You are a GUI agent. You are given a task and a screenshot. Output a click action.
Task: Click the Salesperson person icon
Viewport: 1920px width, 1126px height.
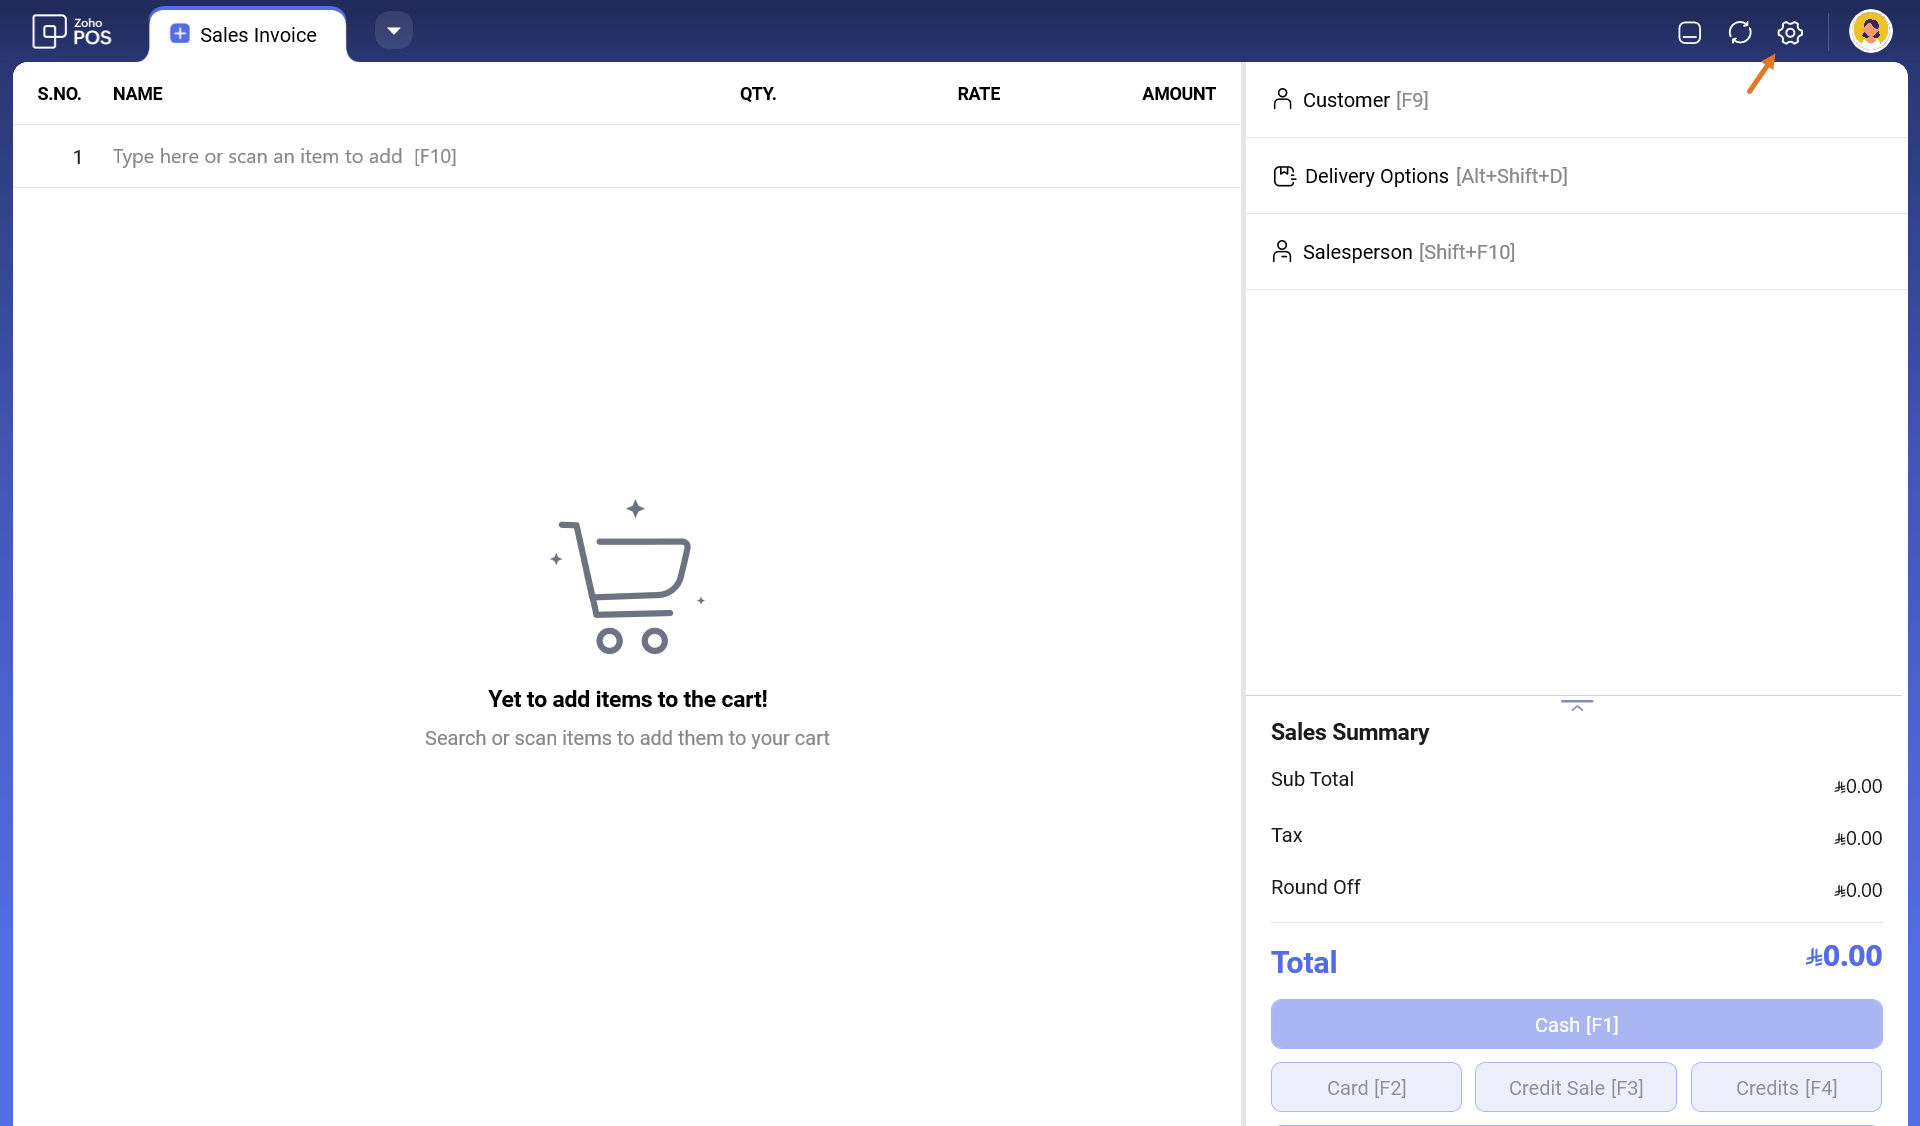1282,251
